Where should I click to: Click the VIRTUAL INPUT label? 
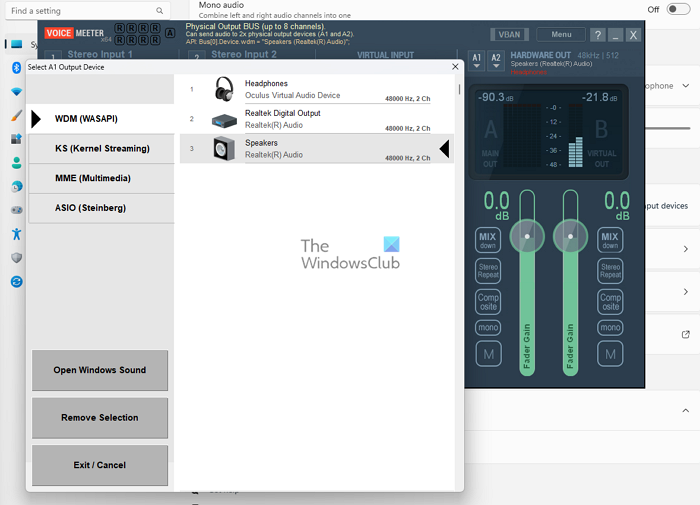coord(385,55)
